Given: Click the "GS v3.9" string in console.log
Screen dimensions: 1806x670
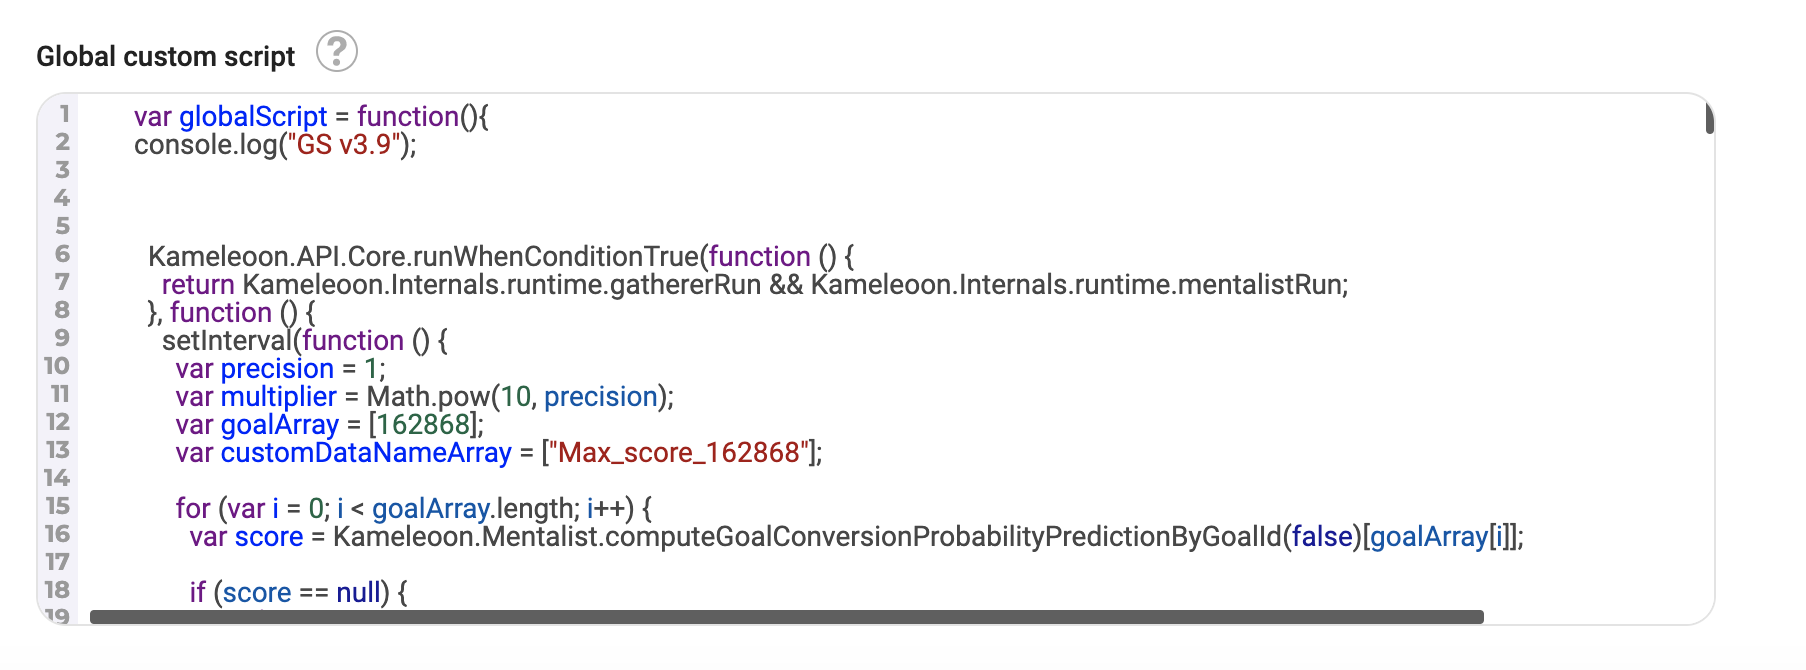Looking at the screenshot, I should (x=344, y=145).
